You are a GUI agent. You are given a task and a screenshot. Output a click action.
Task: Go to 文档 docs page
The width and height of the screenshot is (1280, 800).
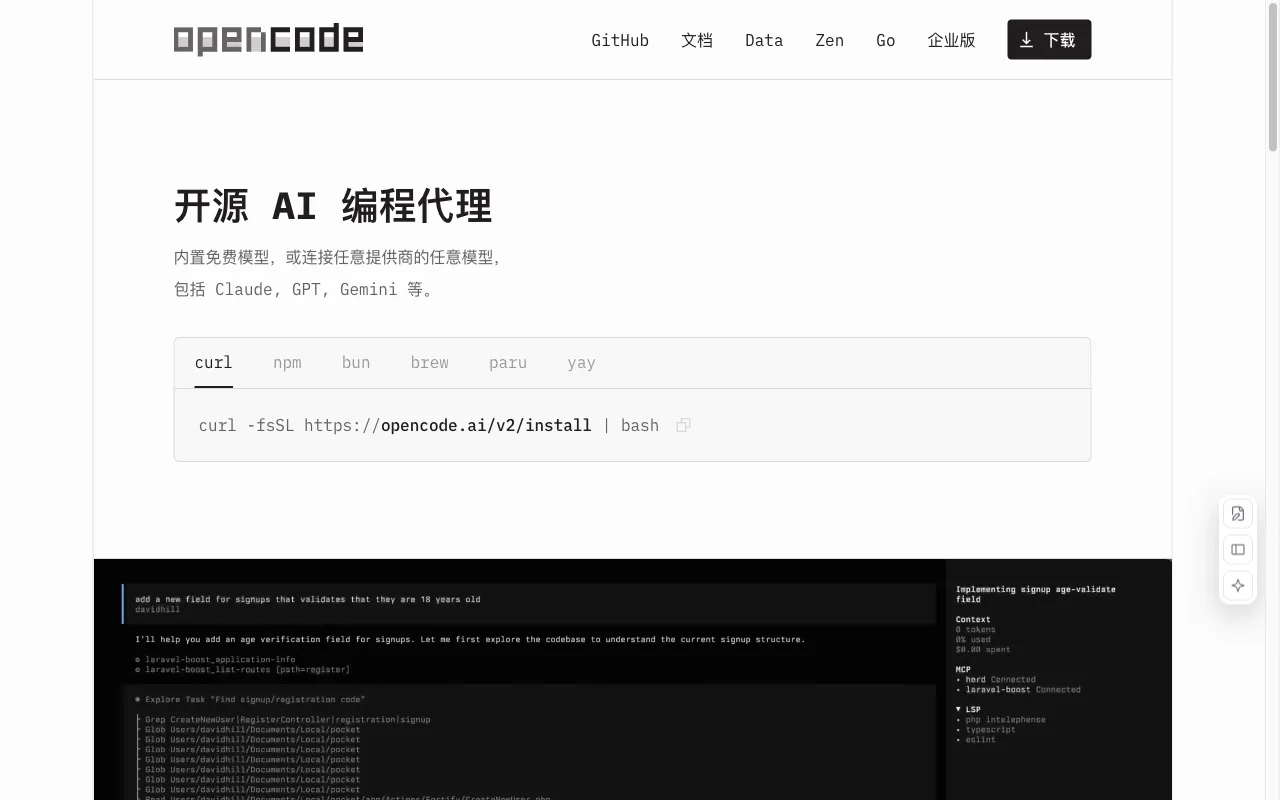(x=697, y=40)
